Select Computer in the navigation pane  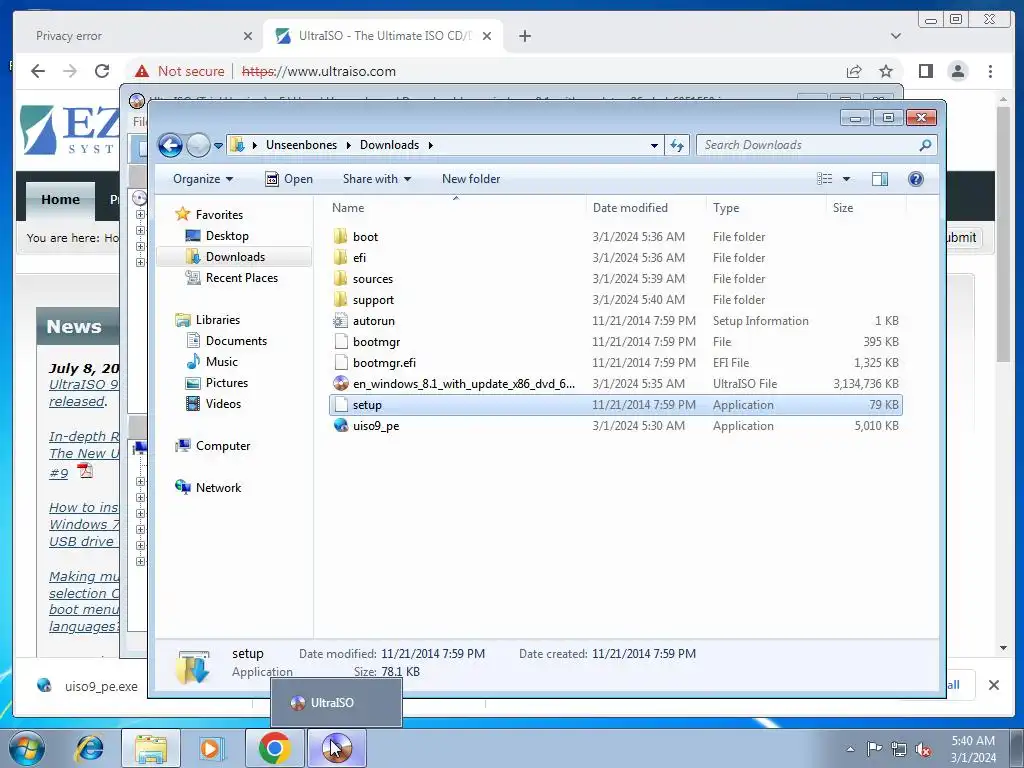tap(212, 445)
